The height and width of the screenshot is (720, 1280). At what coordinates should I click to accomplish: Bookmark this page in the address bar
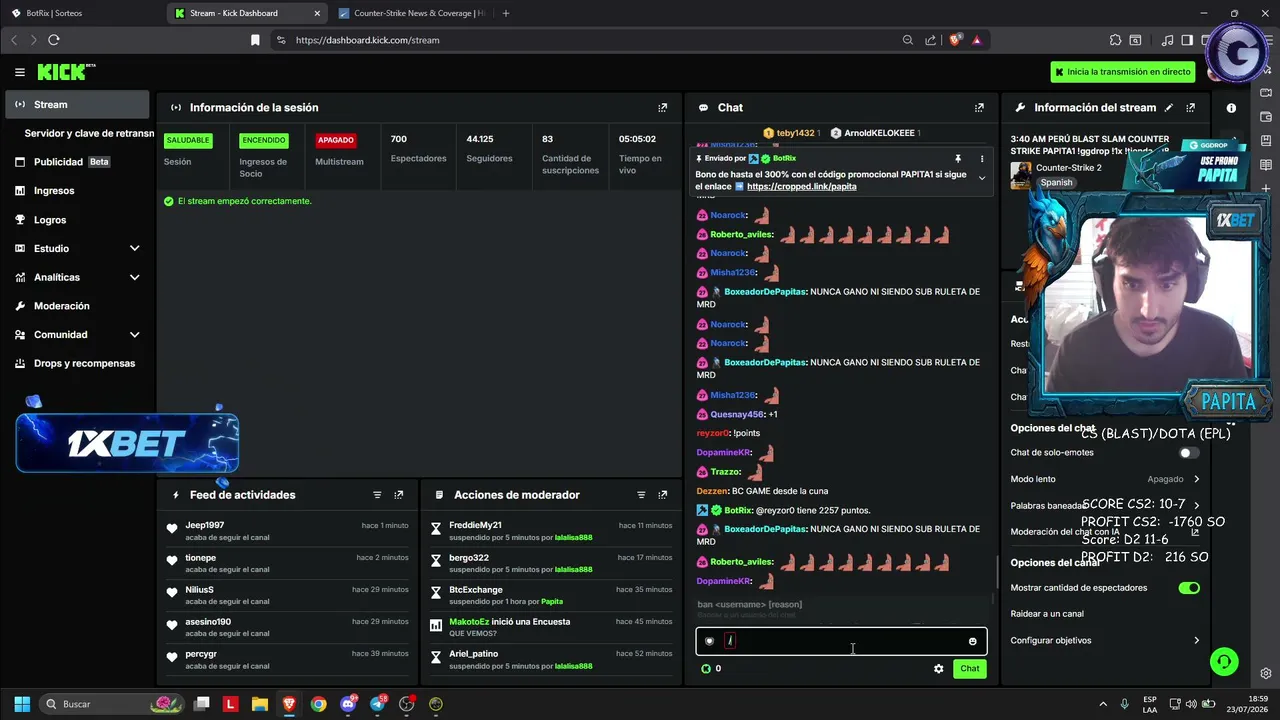click(255, 40)
